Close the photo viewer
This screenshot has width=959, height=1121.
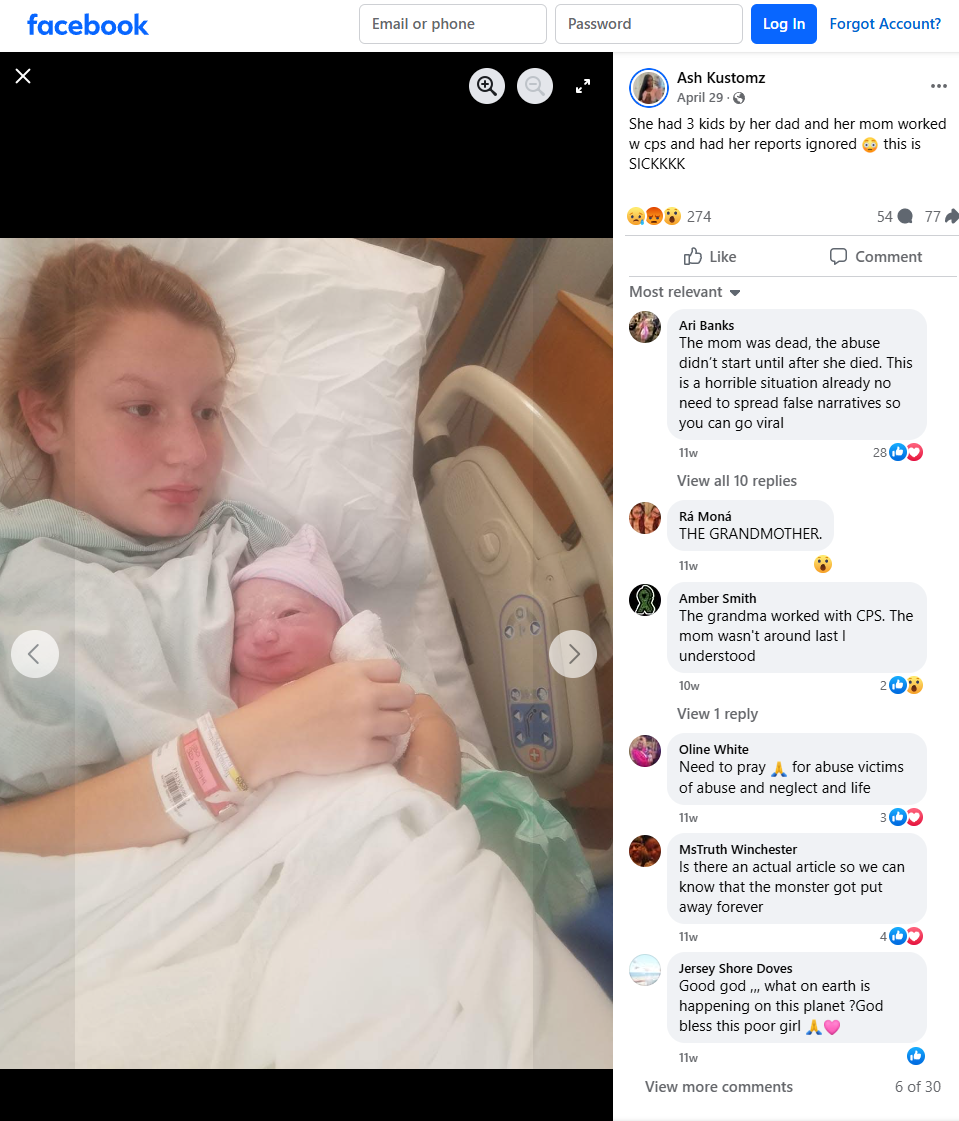click(x=23, y=76)
